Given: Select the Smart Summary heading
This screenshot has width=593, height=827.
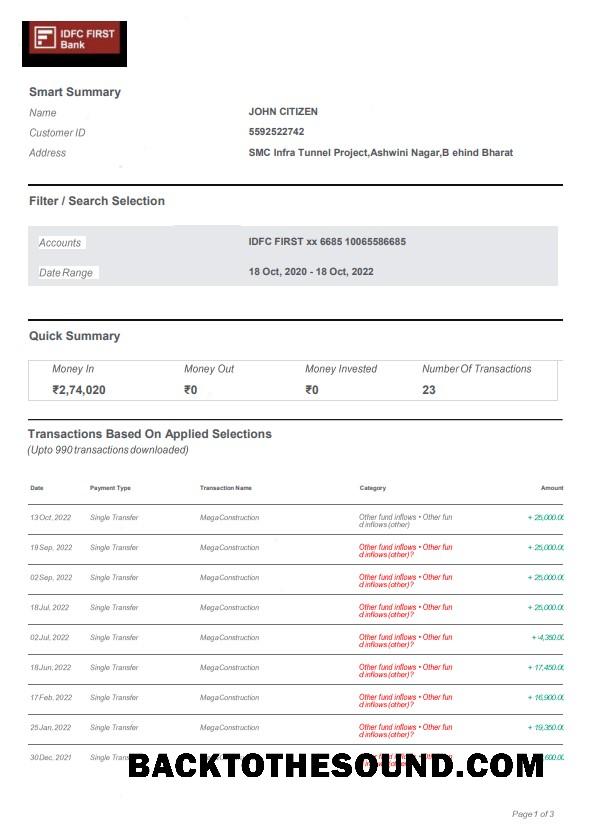Looking at the screenshot, I should pyautogui.click(x=75, y=92).
